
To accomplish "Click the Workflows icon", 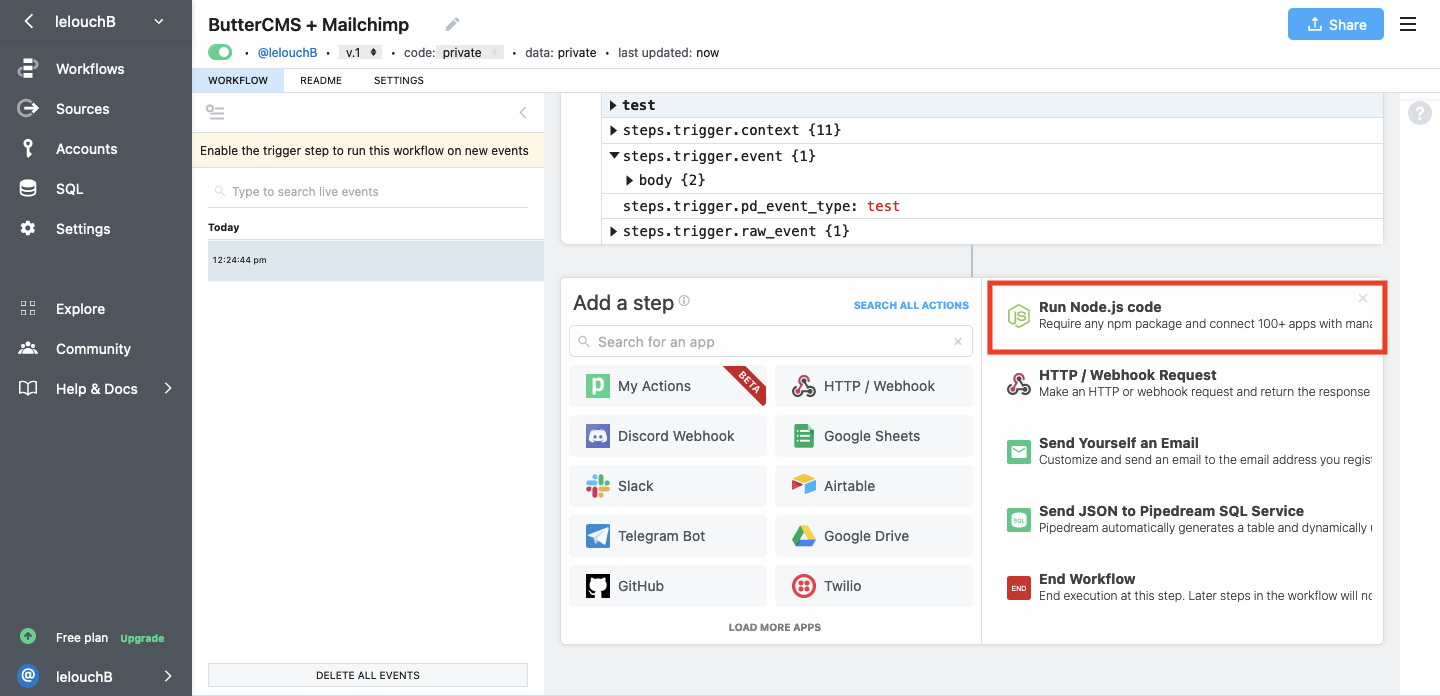I will (28, 69).
